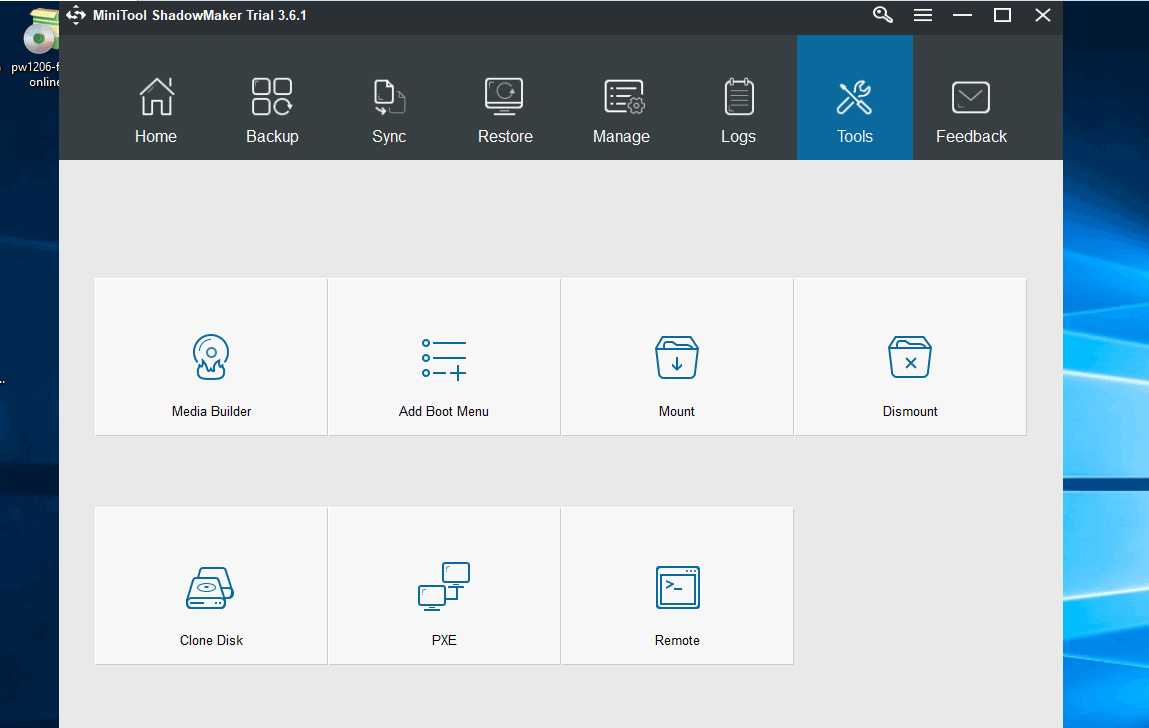Click the license key icon in titlebar
Image resolution: width=1149 pixels, height=728 pixels.
pyautogui.click(x=881, y=15)
